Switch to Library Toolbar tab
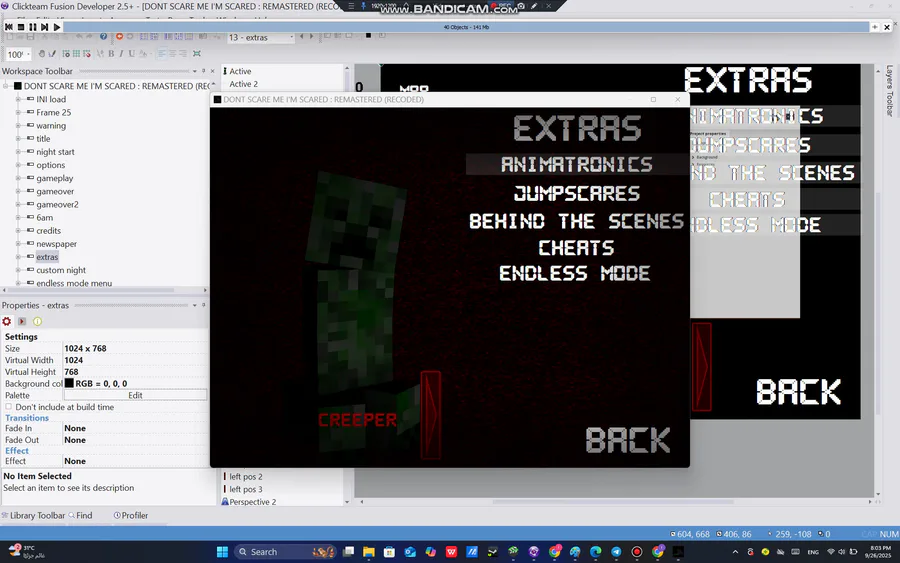Viewport: 900px width, 563px height. point(33,515)
